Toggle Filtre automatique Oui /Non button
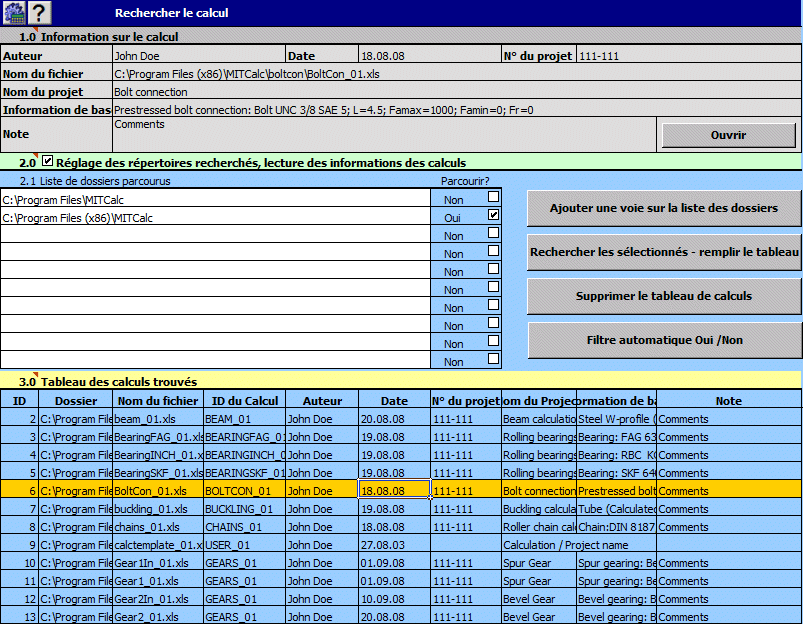Image resolution: width=803 pixels, height=624 pixels. 664,340
